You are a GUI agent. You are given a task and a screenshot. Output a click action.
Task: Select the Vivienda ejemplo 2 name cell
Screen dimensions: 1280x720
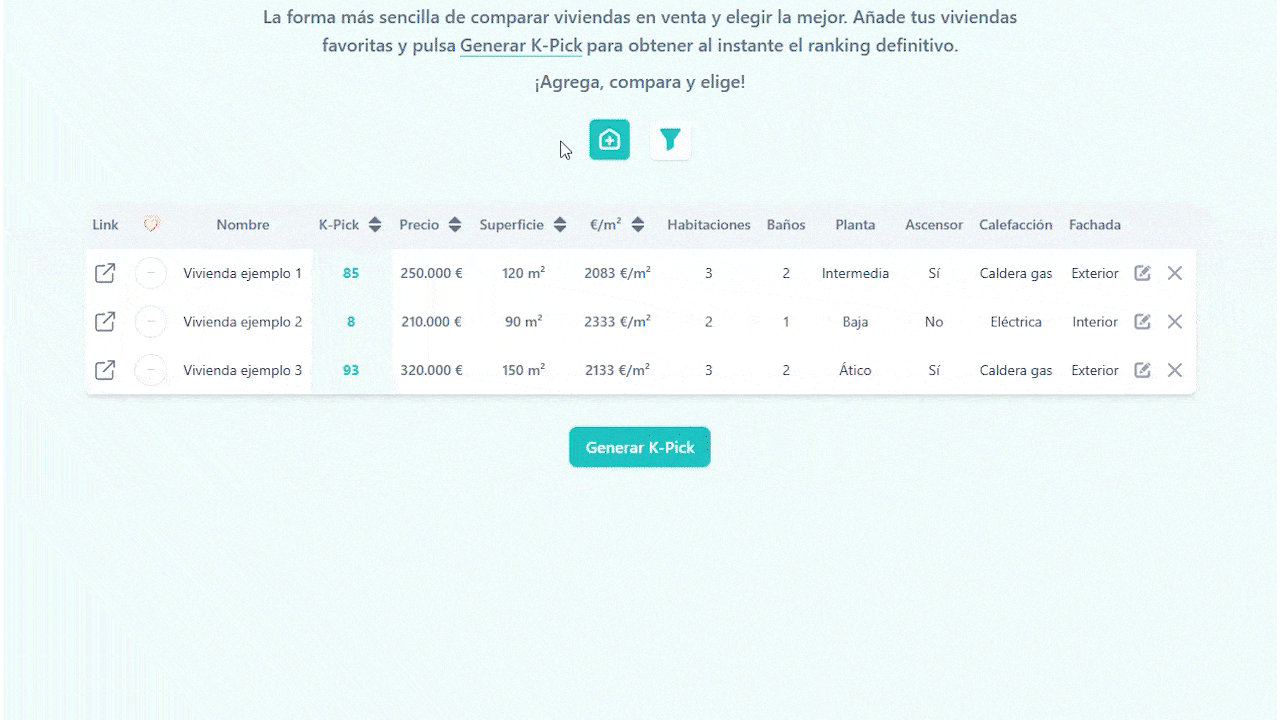click(x=242, y=322)
